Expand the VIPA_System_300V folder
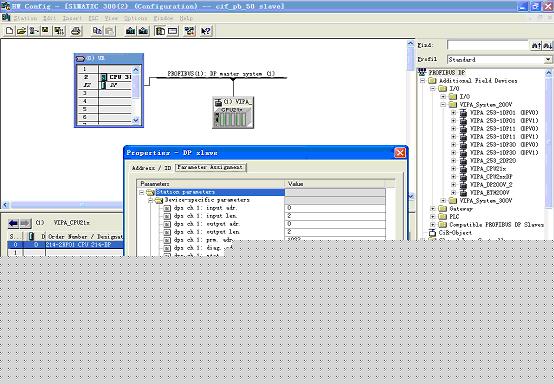 [x=443, y=201]
